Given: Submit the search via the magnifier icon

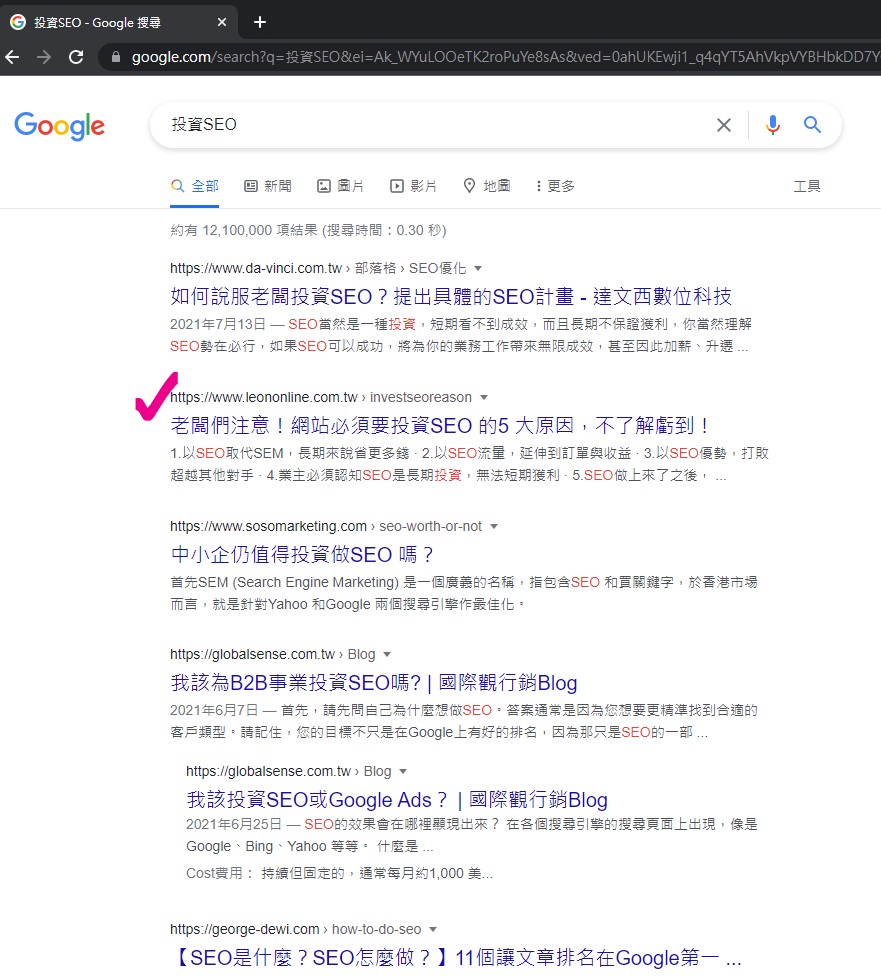Looking at the screenshot, I should click(812, 124).
